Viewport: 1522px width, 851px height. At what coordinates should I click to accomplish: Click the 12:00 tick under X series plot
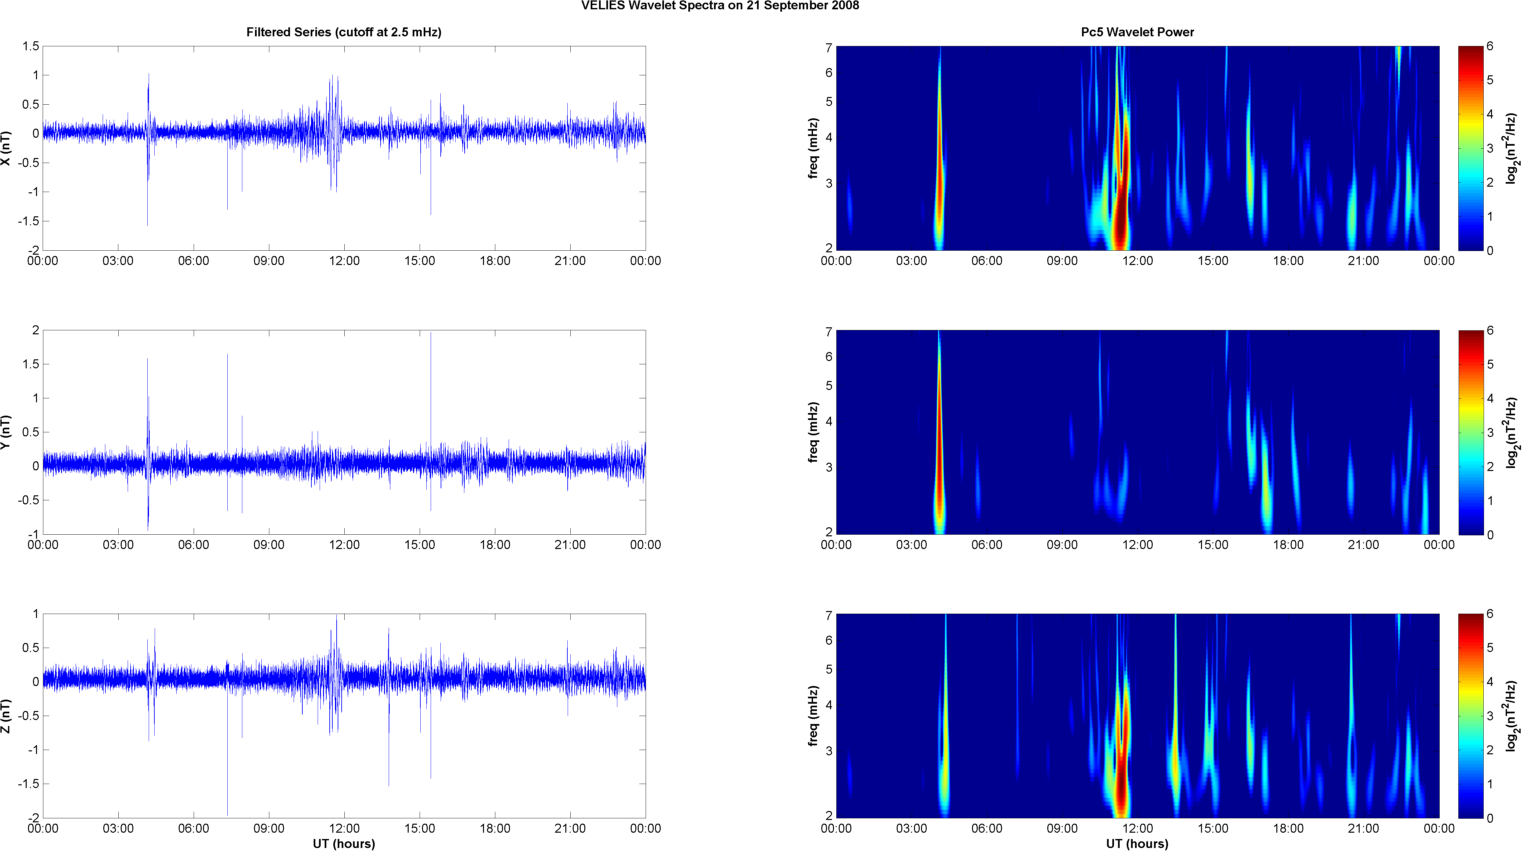coord(344,261)
